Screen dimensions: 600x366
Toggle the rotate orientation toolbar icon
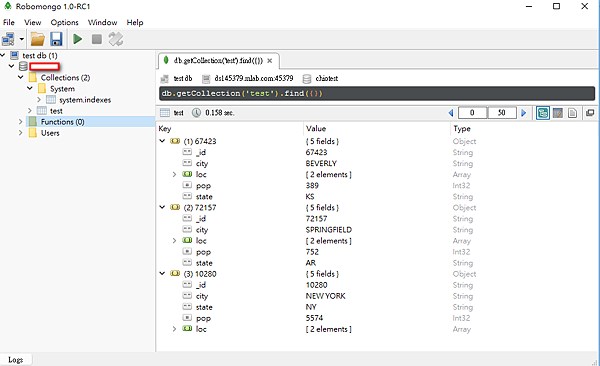[116, 39]
